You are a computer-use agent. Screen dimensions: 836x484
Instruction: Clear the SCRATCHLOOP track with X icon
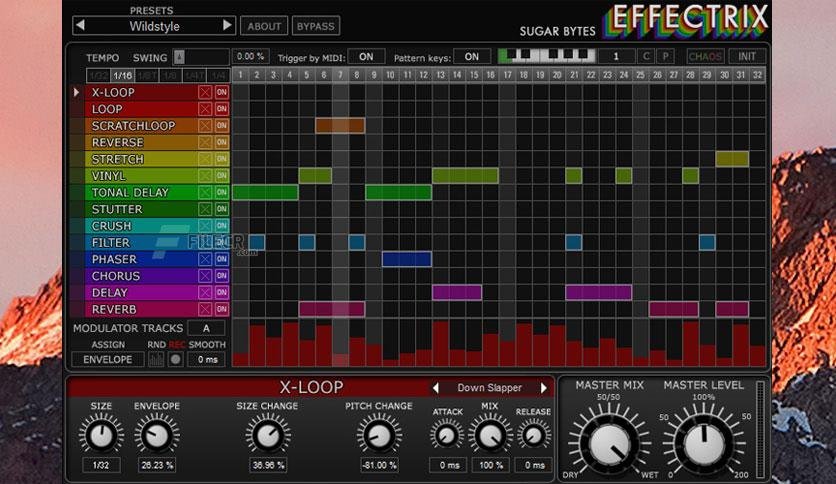205,126
